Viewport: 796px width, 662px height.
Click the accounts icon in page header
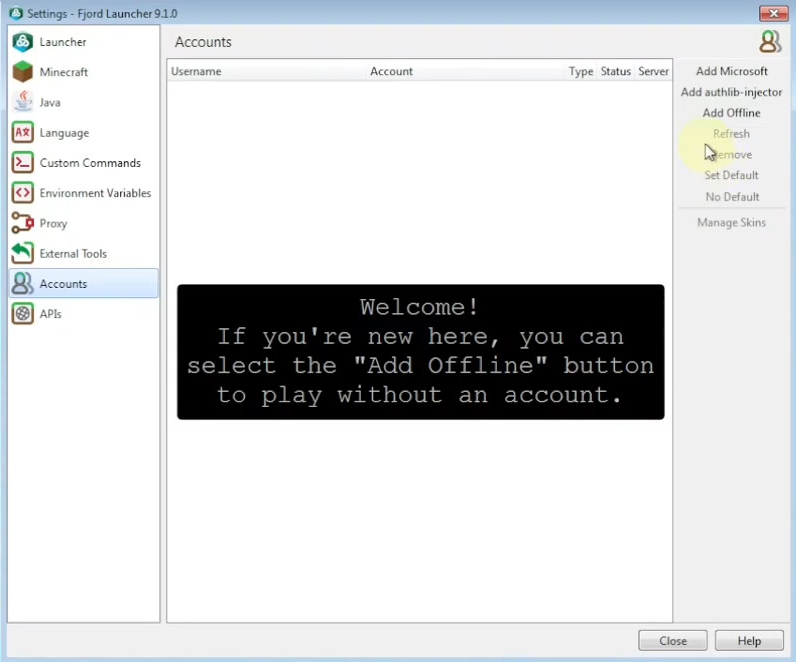(x=770, y=42)
